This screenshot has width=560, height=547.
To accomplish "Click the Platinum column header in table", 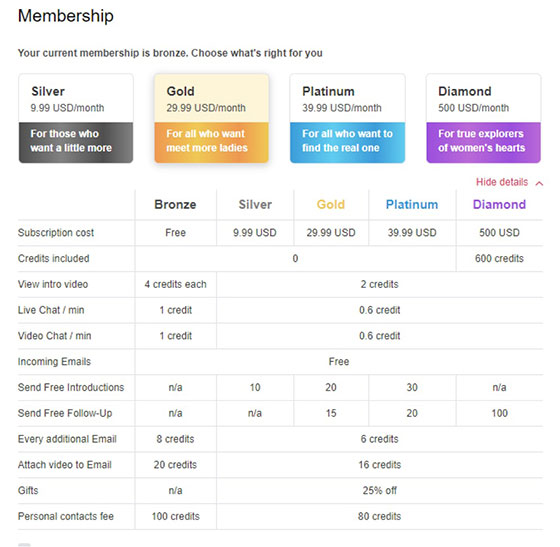I will tap(412, 205).
